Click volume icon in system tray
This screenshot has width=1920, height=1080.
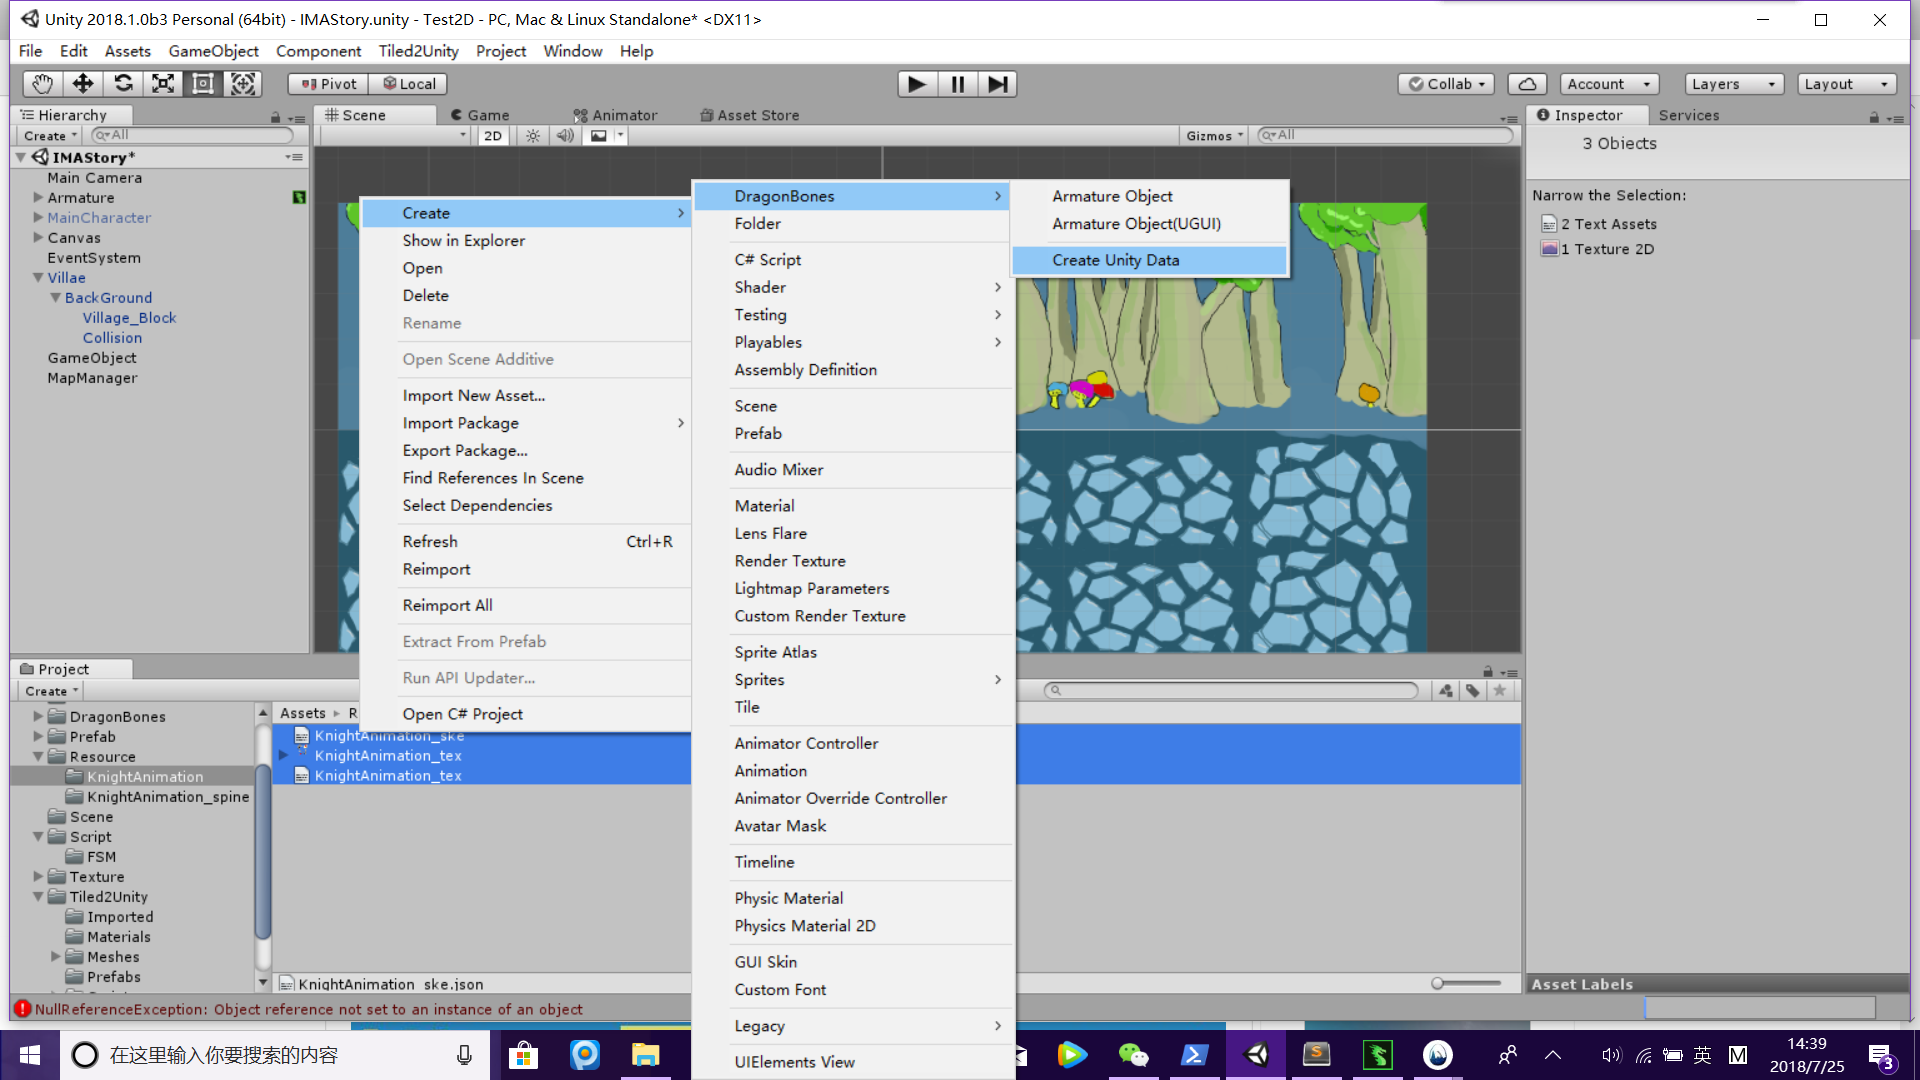[x=1610, y=1055]
